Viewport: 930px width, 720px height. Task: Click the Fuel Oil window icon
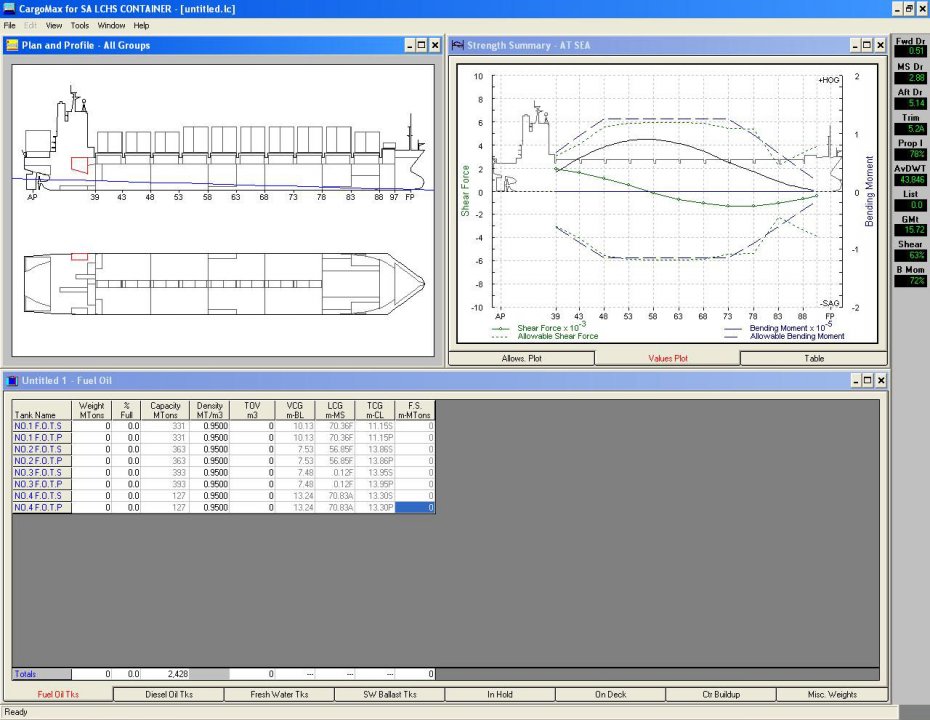point(12,381)
